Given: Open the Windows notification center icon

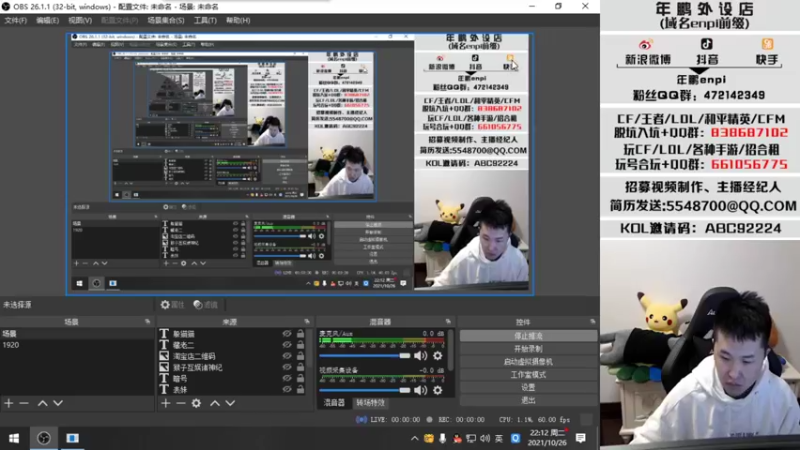Looking at the screenshot, I should pos(581,438).
